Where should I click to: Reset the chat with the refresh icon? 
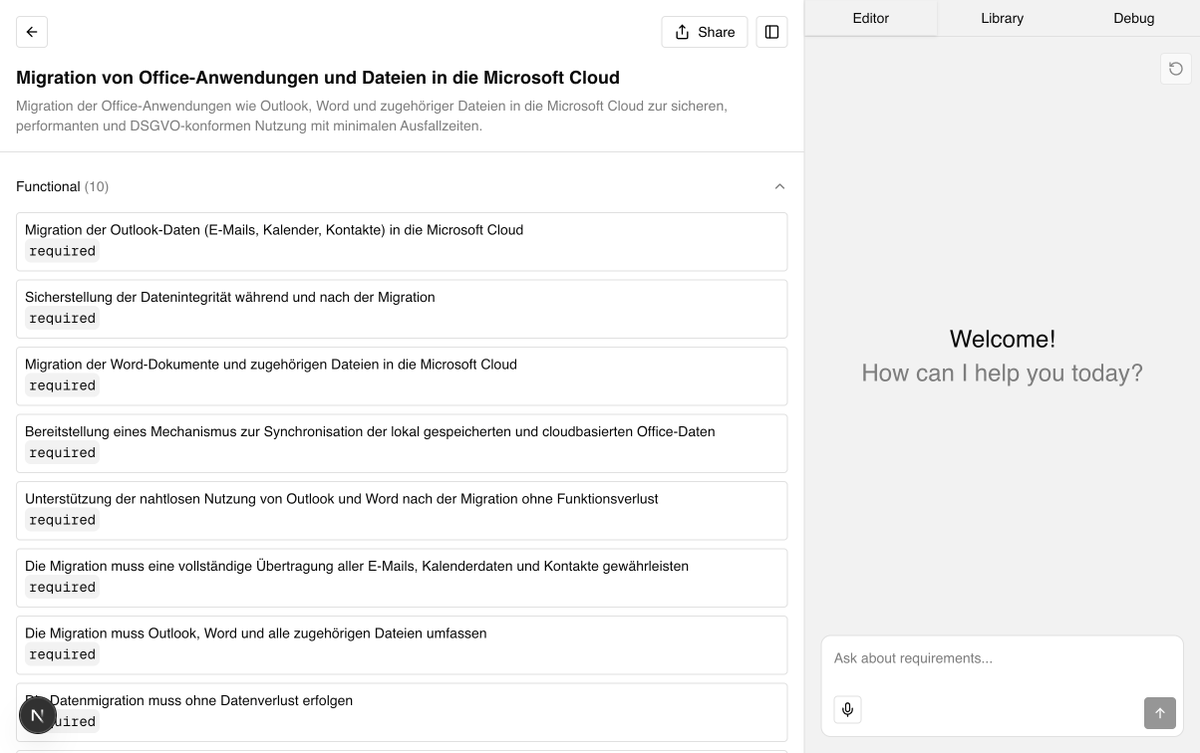[x=1176, y=69]
